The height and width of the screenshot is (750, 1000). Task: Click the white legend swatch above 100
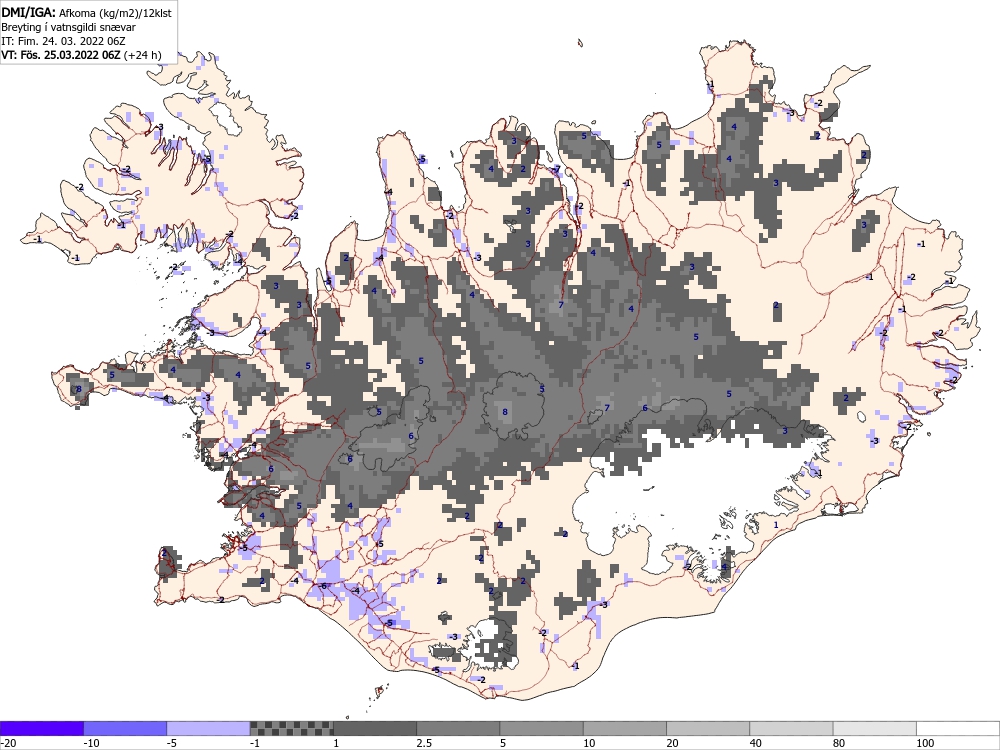pos(958,728)
